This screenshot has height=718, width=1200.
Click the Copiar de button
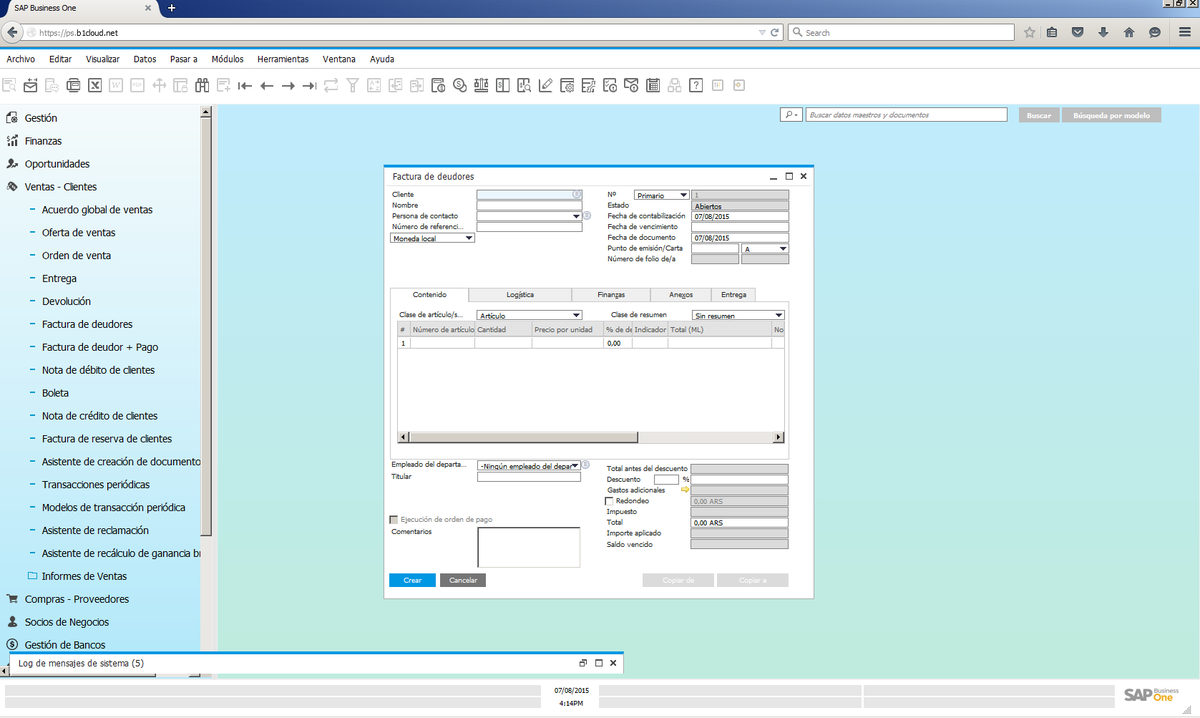point(678,580)
